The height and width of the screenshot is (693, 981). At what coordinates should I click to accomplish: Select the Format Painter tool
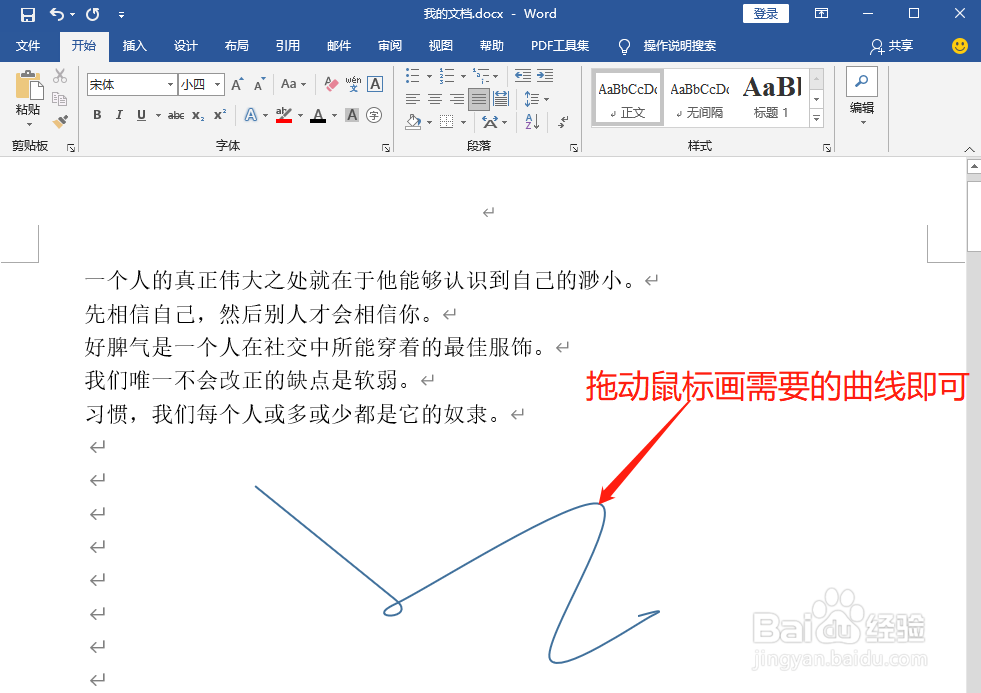[x=58, y=121]
